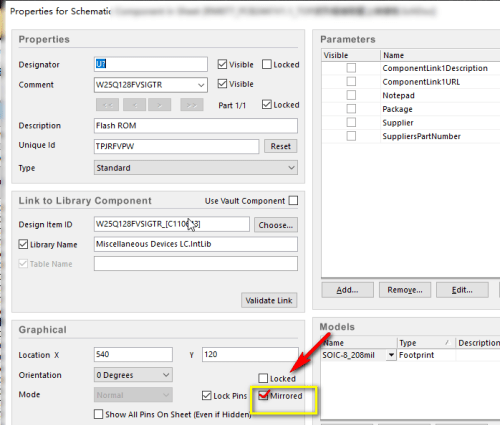Click the Reset button for Unique Id

(281, 146)
